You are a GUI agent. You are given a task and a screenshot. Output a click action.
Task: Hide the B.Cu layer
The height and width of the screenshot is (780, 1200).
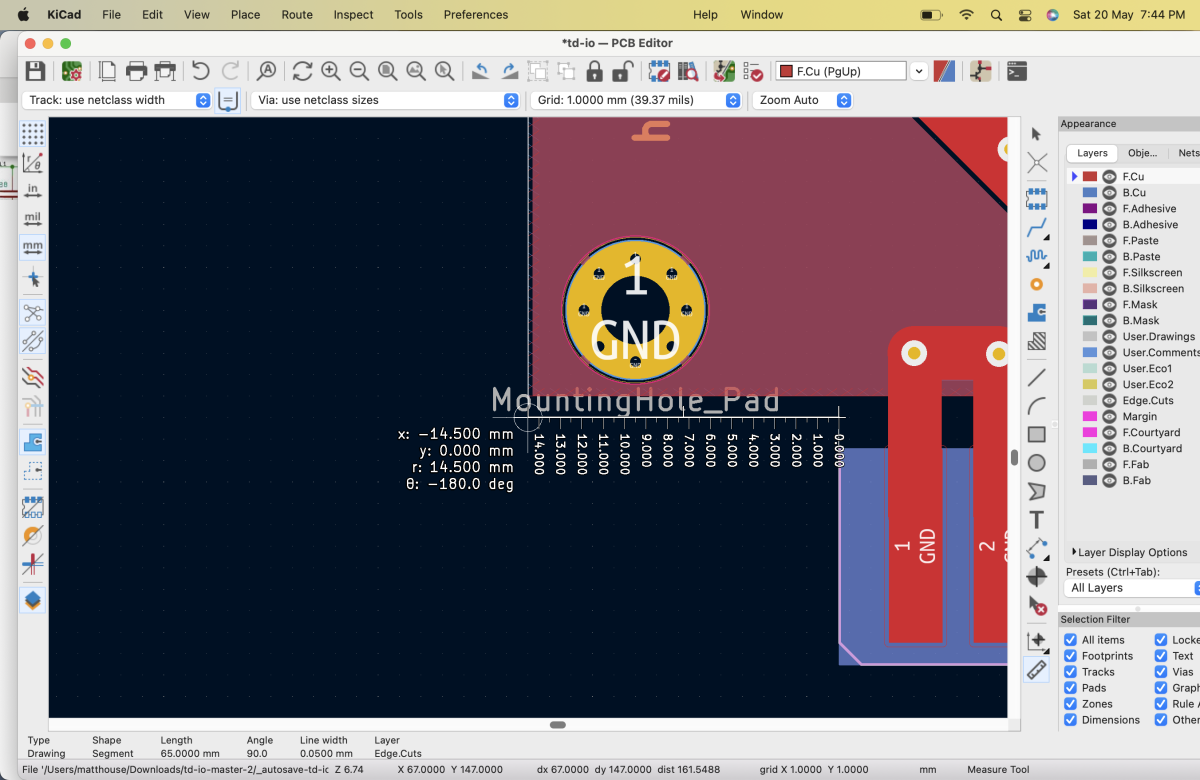tap(1109, 193)
